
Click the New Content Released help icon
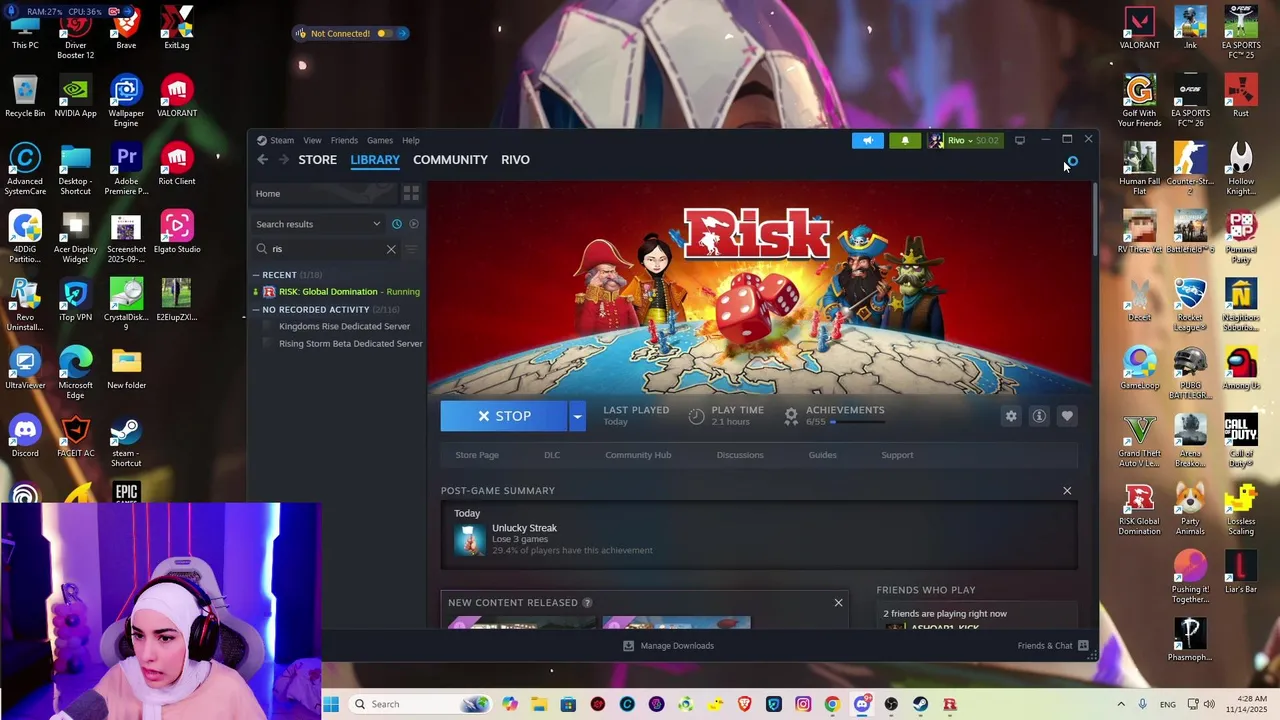587,602
